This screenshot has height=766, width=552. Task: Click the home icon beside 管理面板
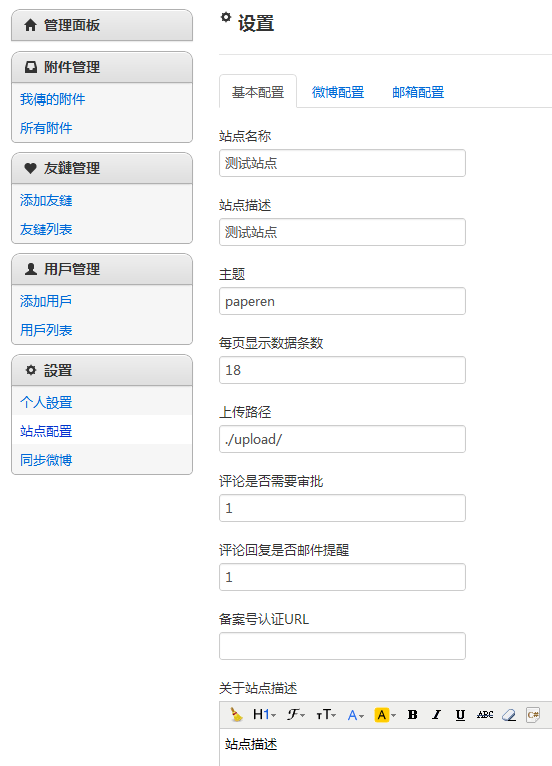tap(30, 25)
